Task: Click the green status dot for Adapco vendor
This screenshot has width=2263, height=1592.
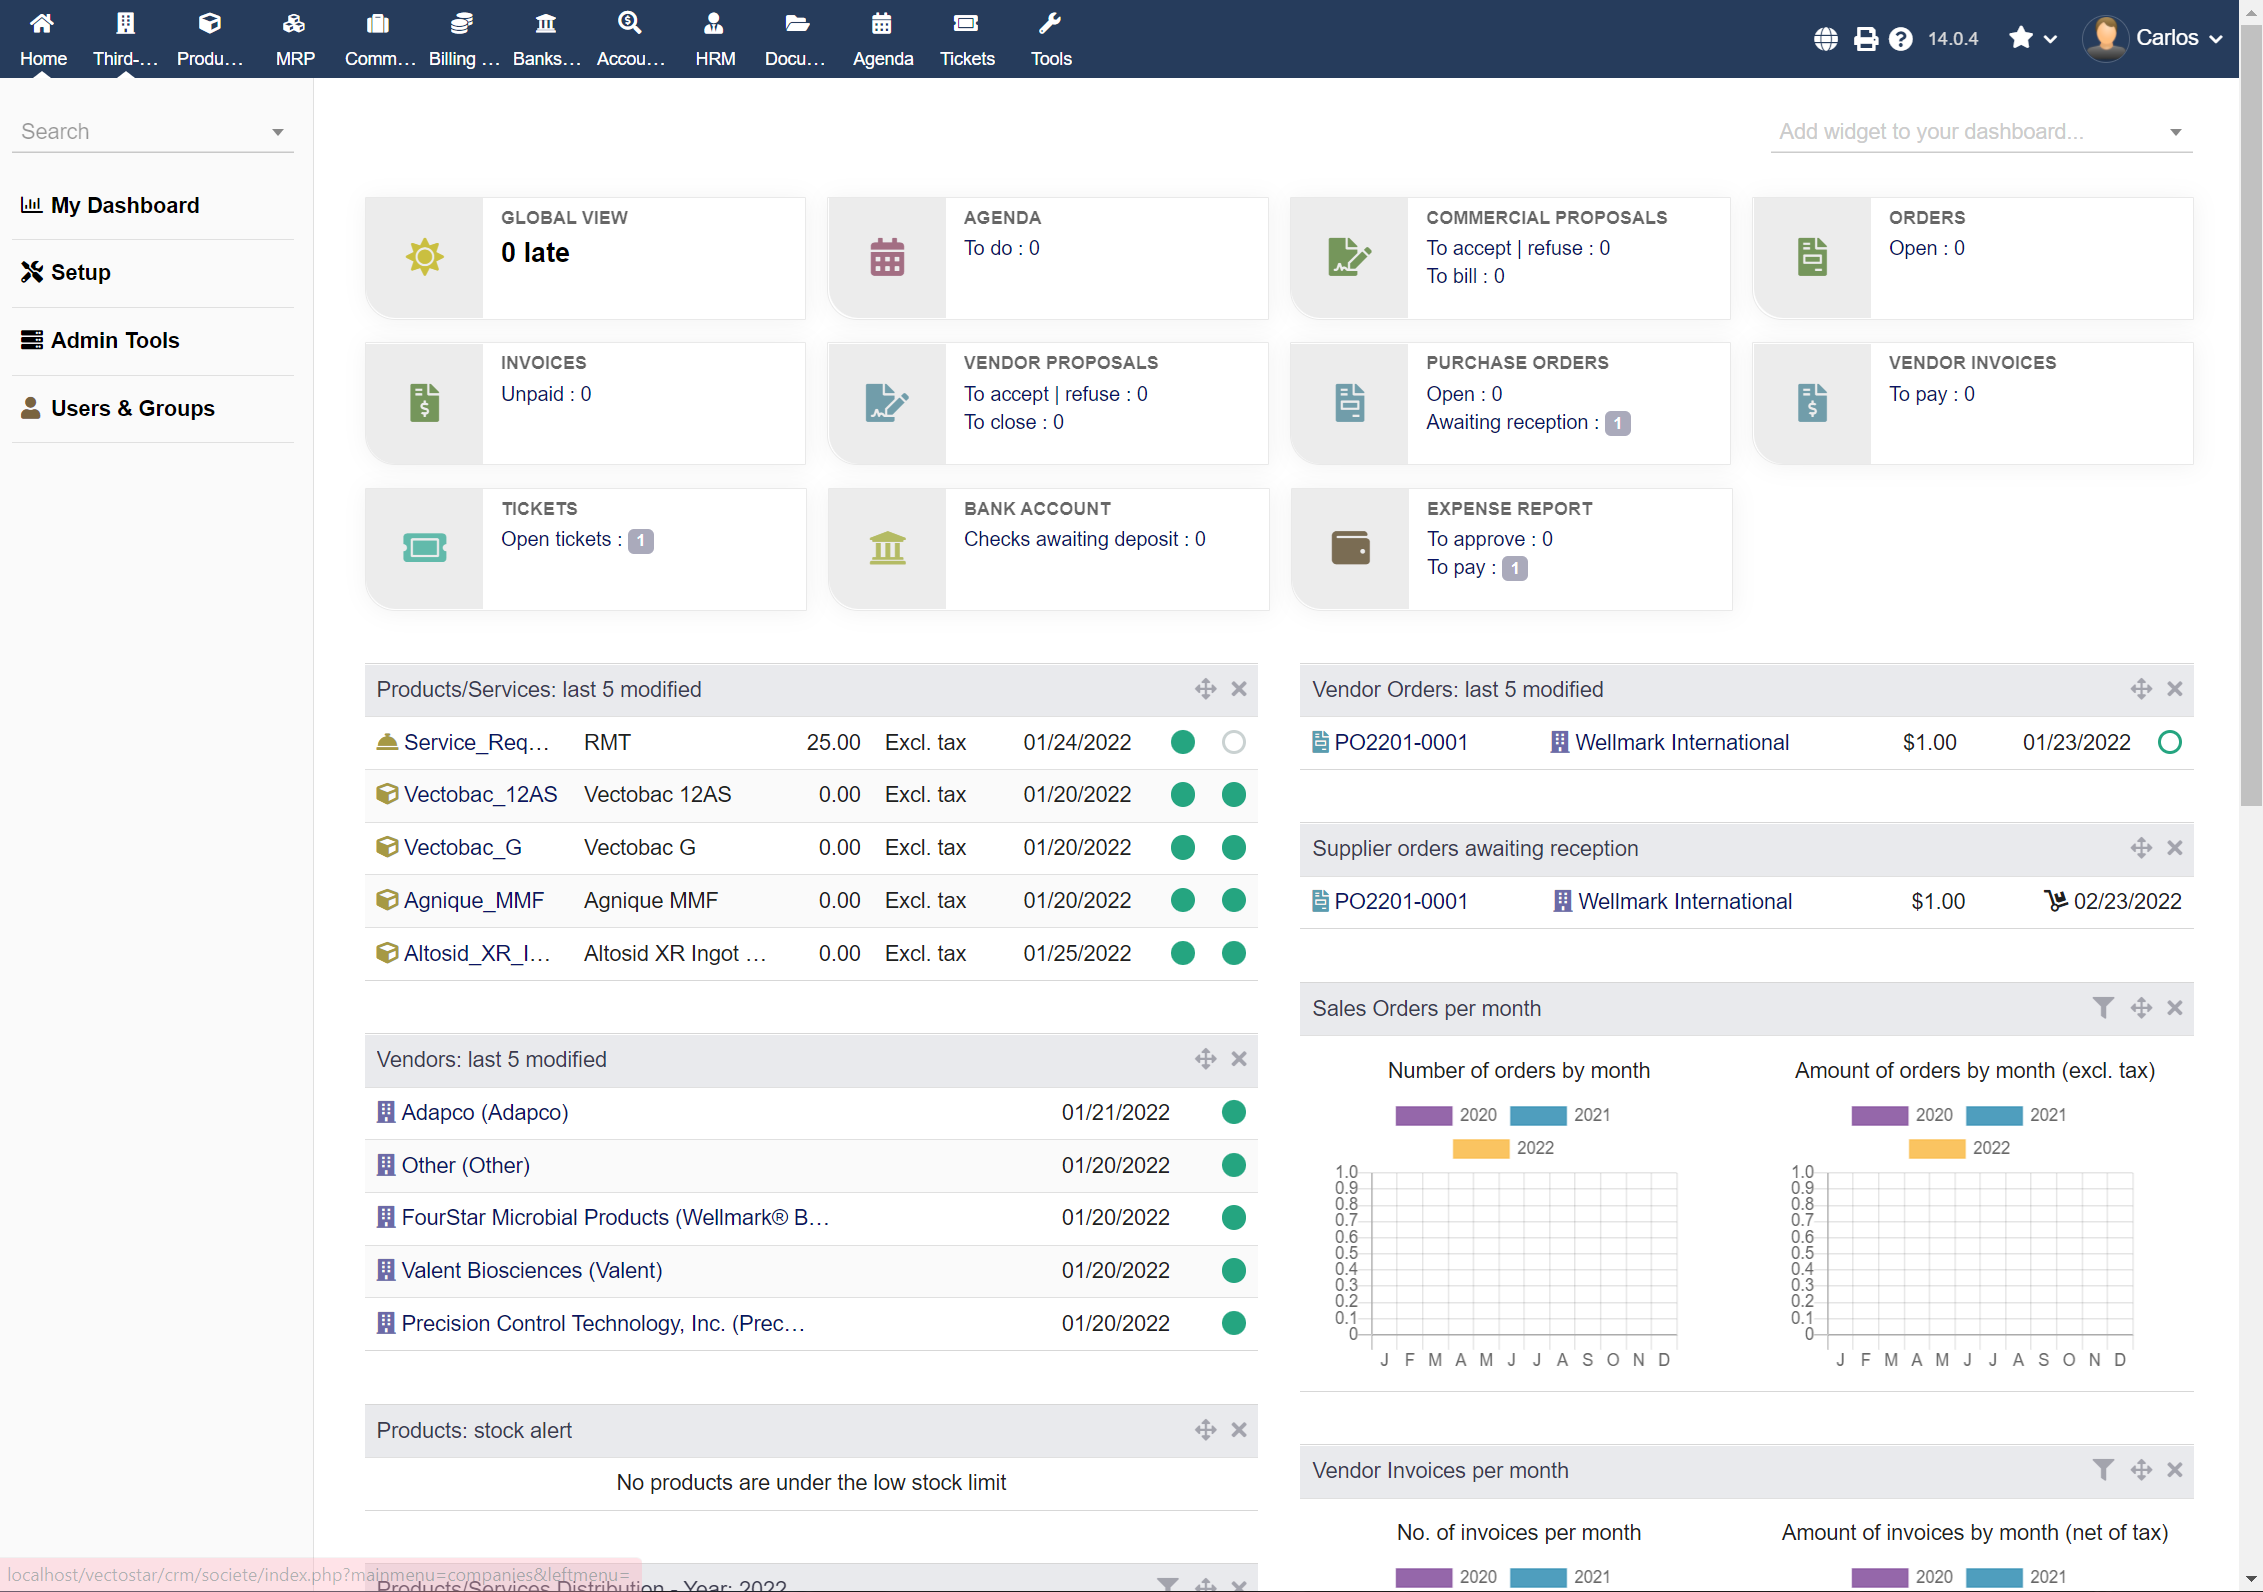Action: click(x=1233, y=1112)
